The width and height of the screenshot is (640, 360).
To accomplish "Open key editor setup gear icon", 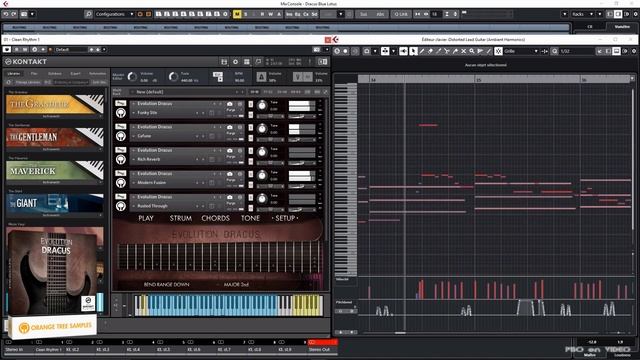I will tap(634, 51).
